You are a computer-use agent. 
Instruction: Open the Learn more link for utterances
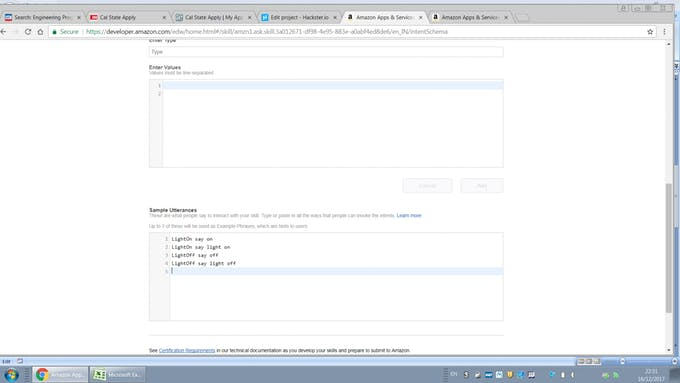[409, 216]
